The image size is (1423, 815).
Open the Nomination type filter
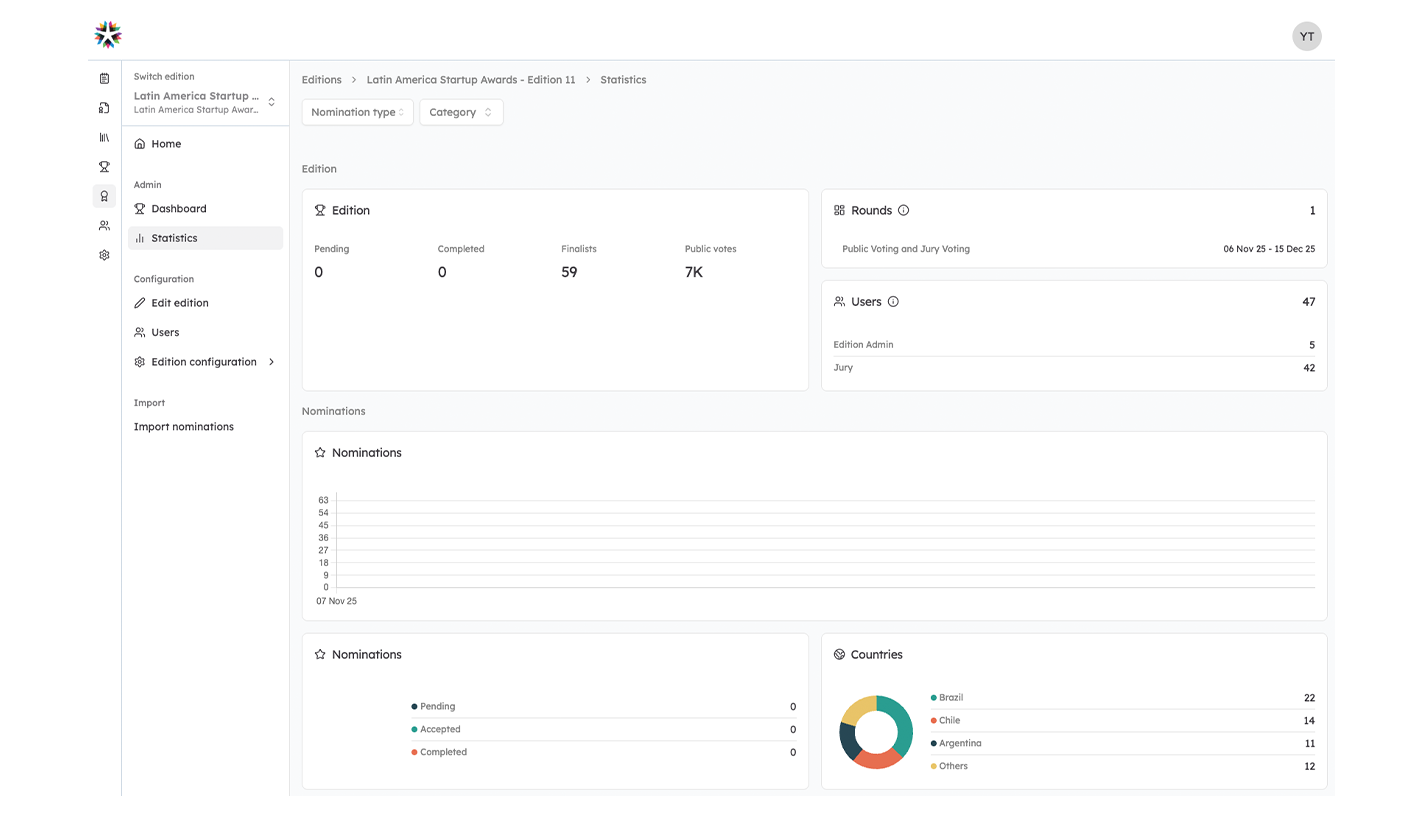[357, 112]
